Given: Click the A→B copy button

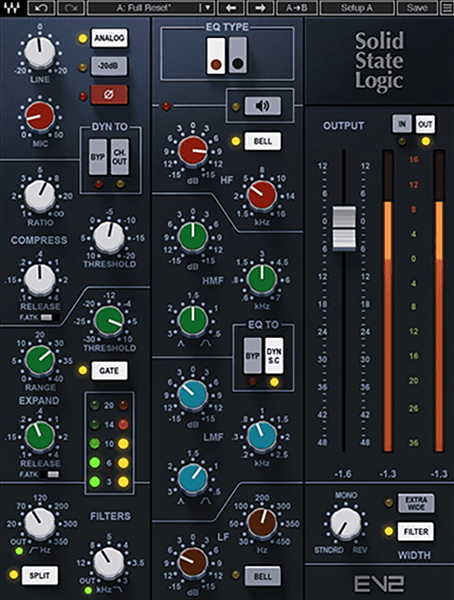Looking at the screenshot, I should [297, 8].
